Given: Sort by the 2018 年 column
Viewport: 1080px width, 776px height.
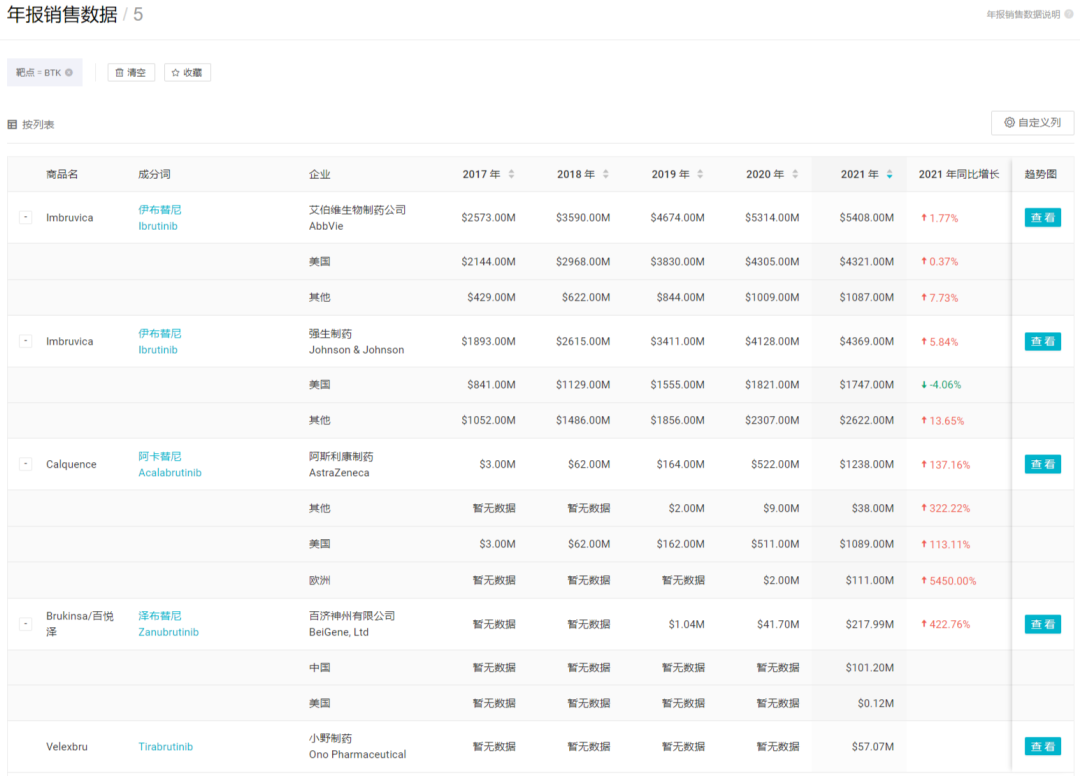Looking at the screenshot, I should point(605,174).
